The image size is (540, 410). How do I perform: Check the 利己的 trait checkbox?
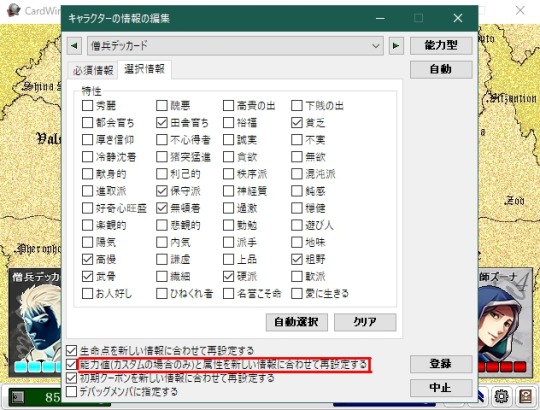point(162,174)
